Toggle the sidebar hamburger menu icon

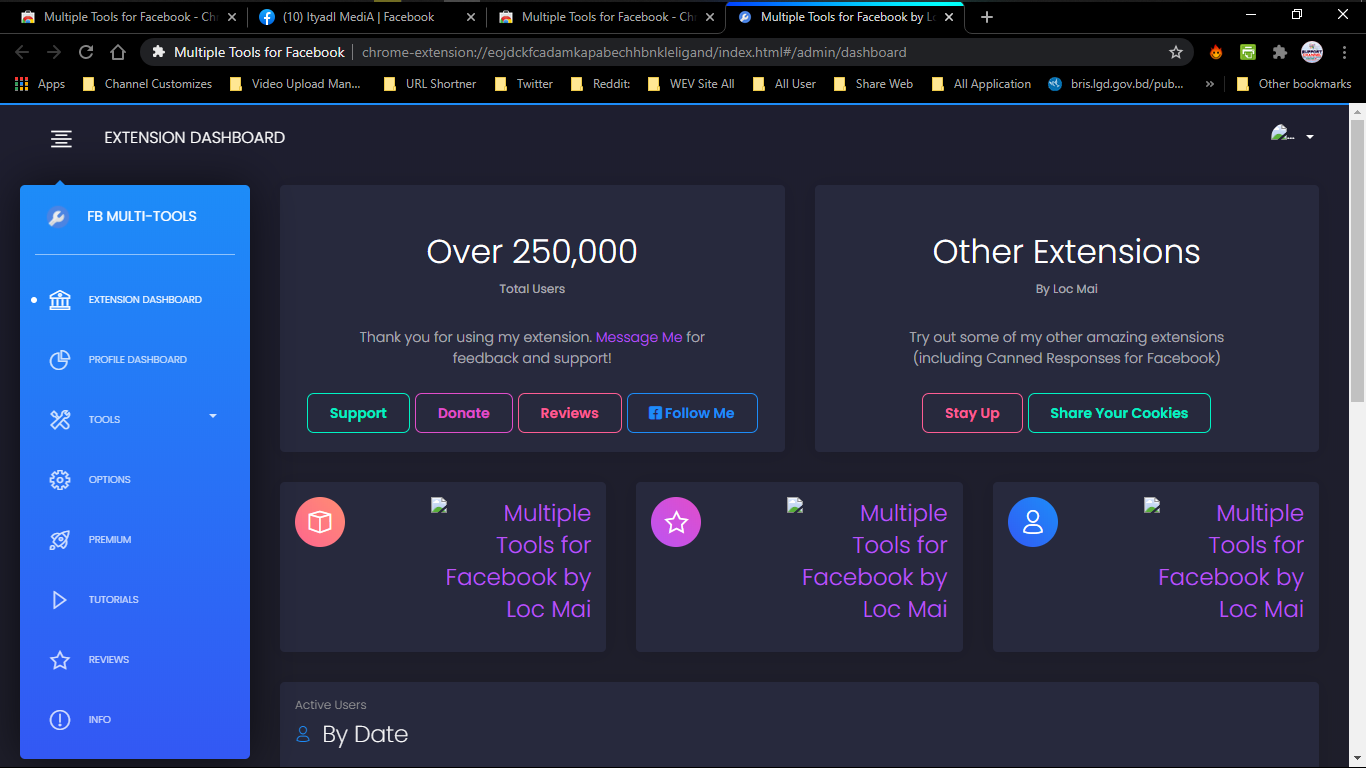pyautogui.click(x=61, y=139)
